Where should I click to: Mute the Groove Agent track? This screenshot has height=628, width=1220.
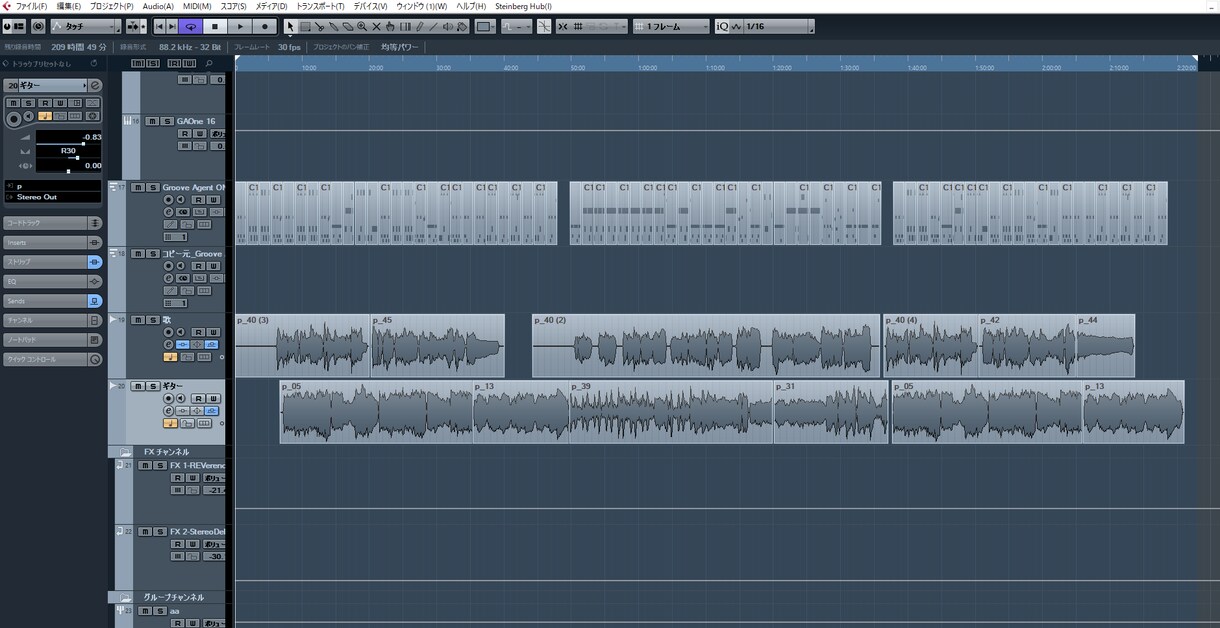coord(138,187)
